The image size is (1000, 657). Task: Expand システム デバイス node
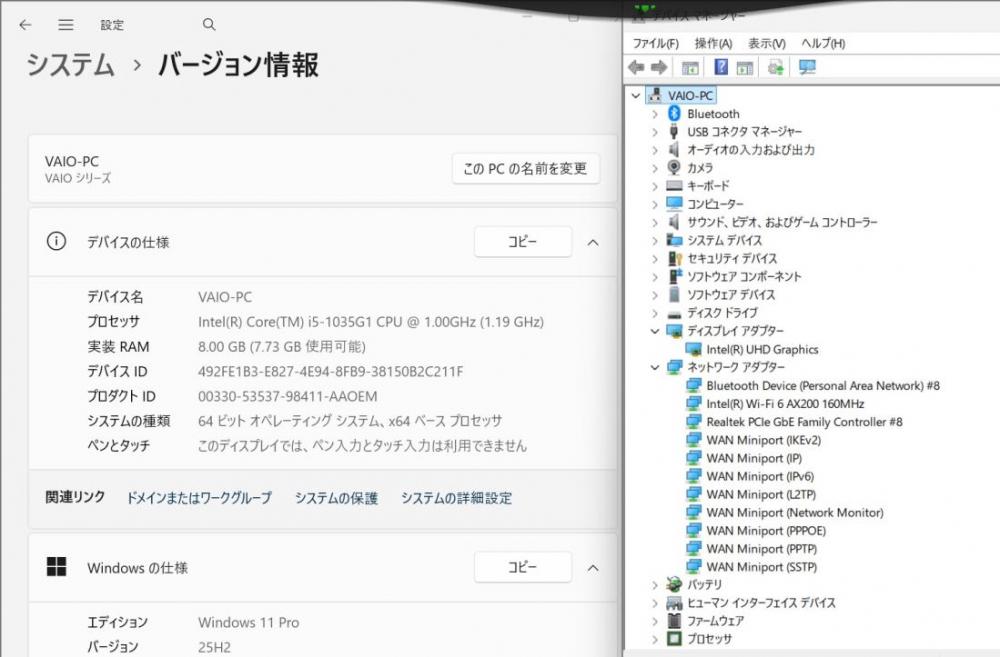pyautogui.click(x=654, y=241)
